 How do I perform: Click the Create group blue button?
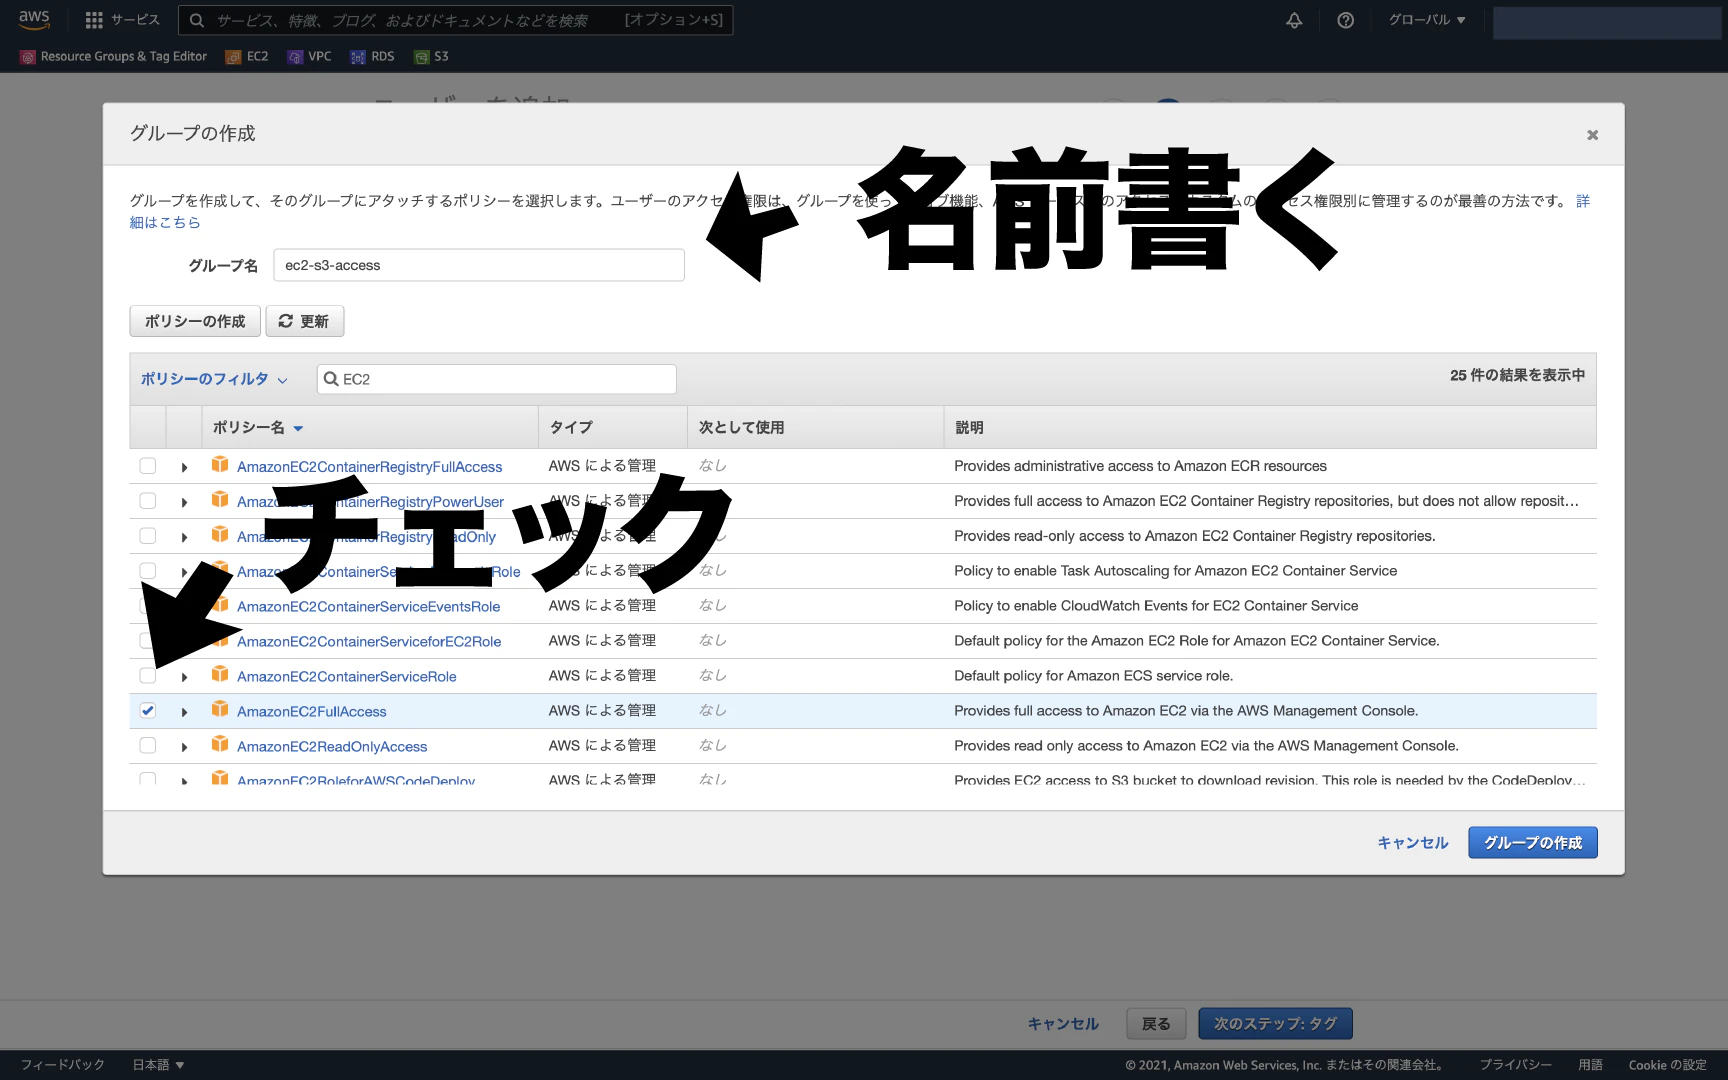[x=1532, y=843]
